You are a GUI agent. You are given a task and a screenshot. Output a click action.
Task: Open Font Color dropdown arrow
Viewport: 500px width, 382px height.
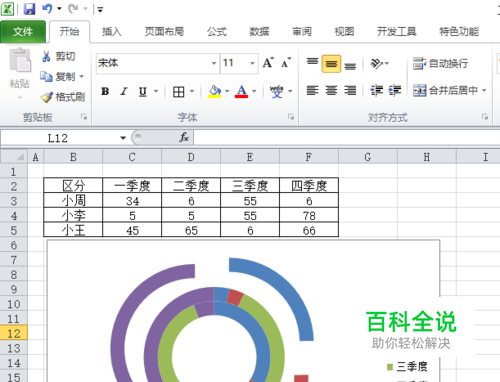254,91
